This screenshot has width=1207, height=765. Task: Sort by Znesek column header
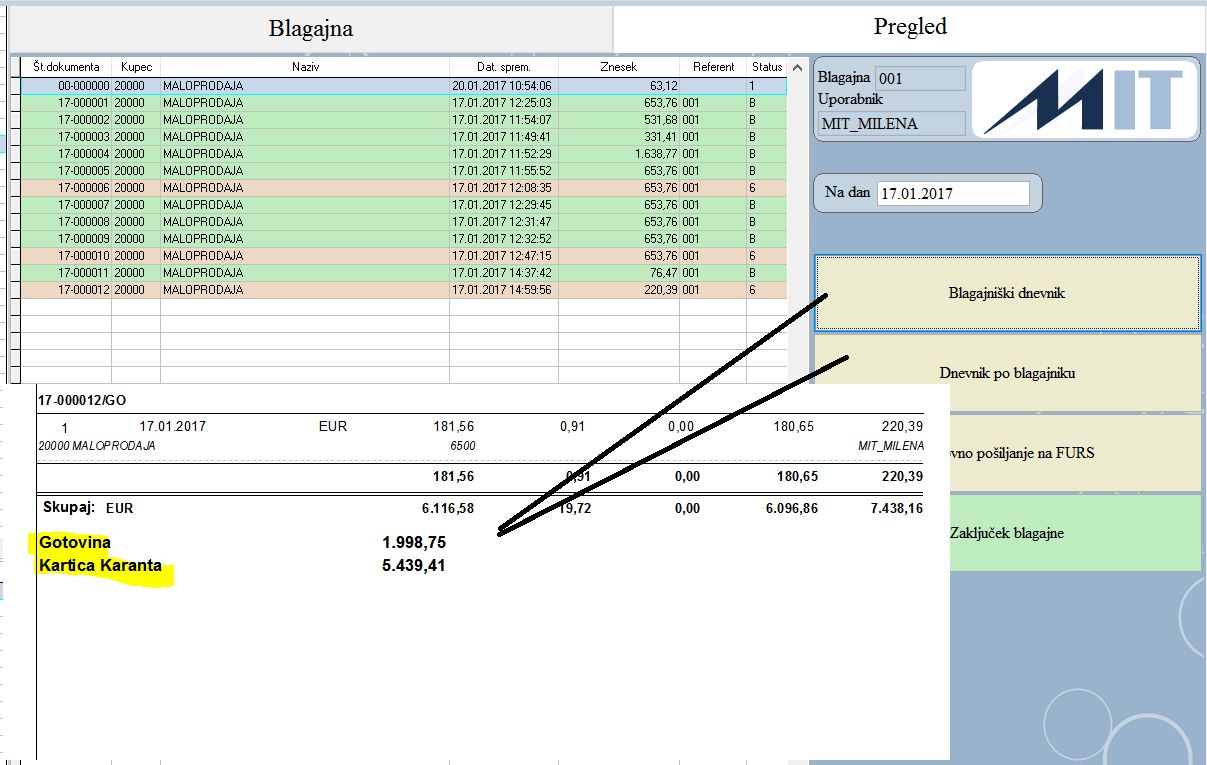point(618,67)
